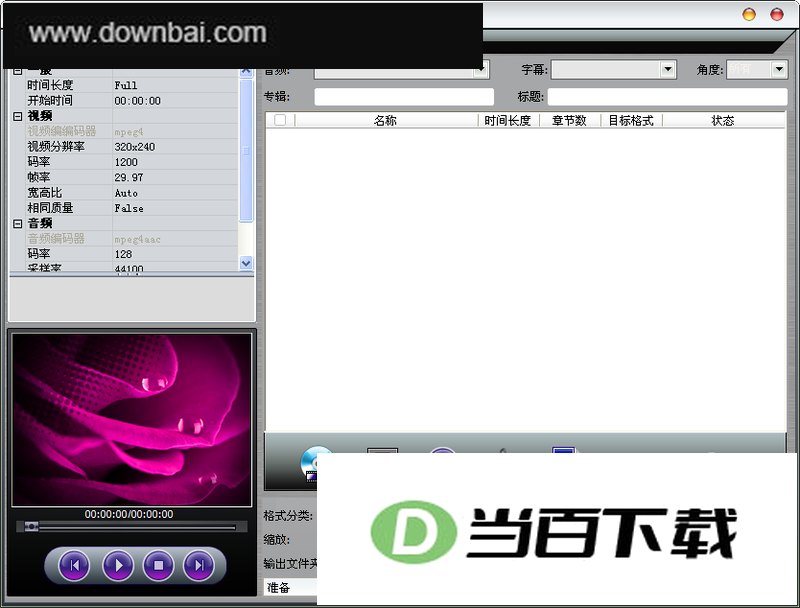Stop the preview playback
This screenshot has height=608, width=800.
(x=158, y=565)
